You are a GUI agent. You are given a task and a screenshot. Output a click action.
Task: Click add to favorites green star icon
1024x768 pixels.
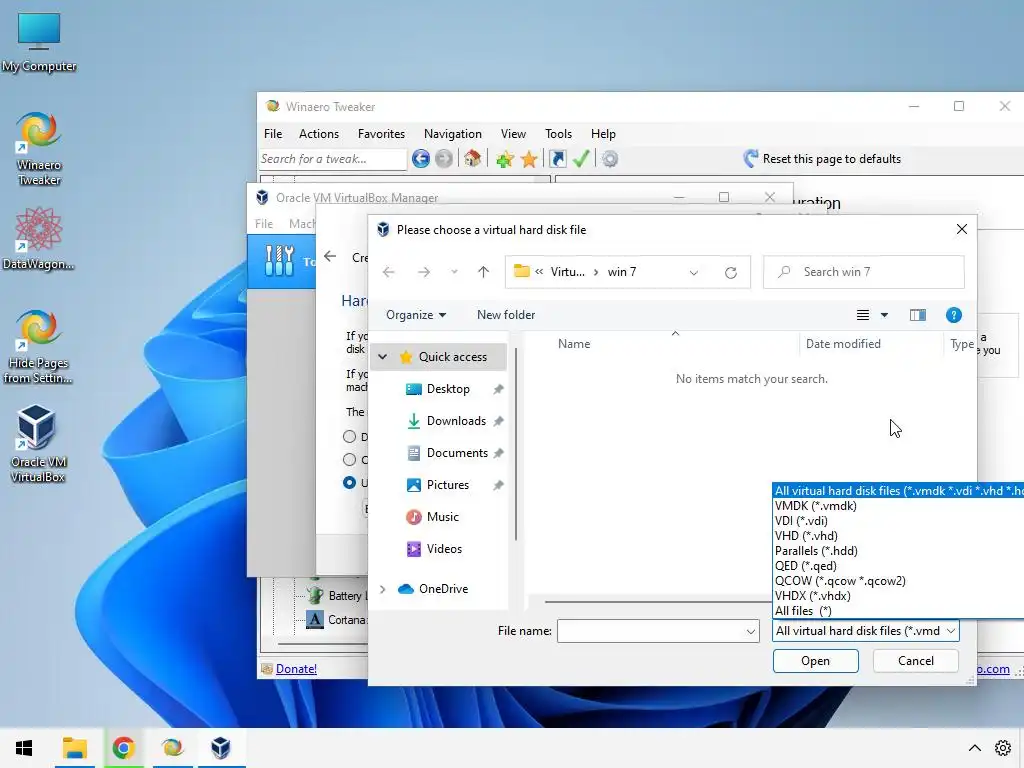click(x=504, y=159)
